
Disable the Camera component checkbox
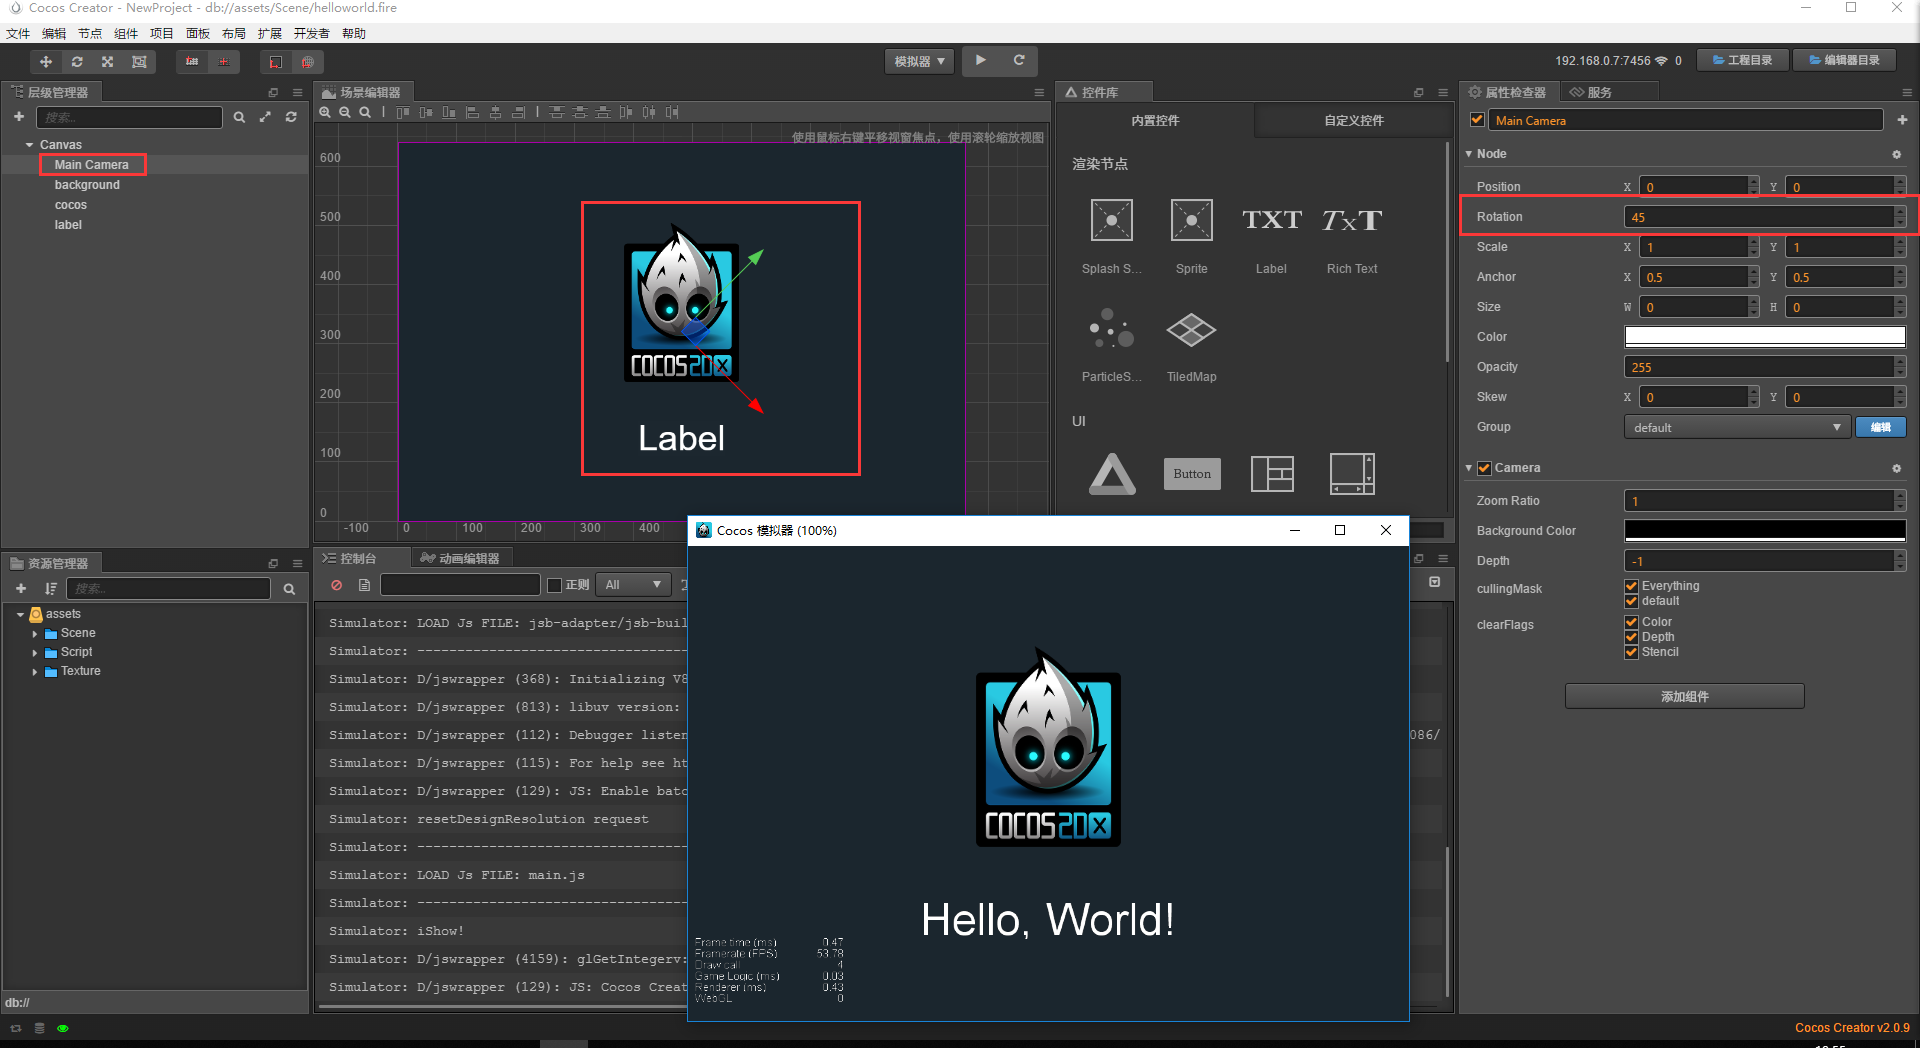coord(1485,468)
